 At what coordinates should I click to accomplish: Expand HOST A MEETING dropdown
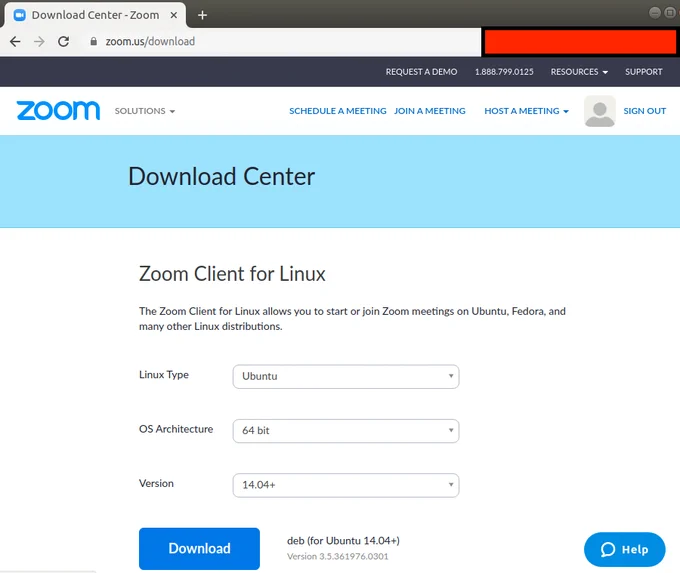click(526, 111)
